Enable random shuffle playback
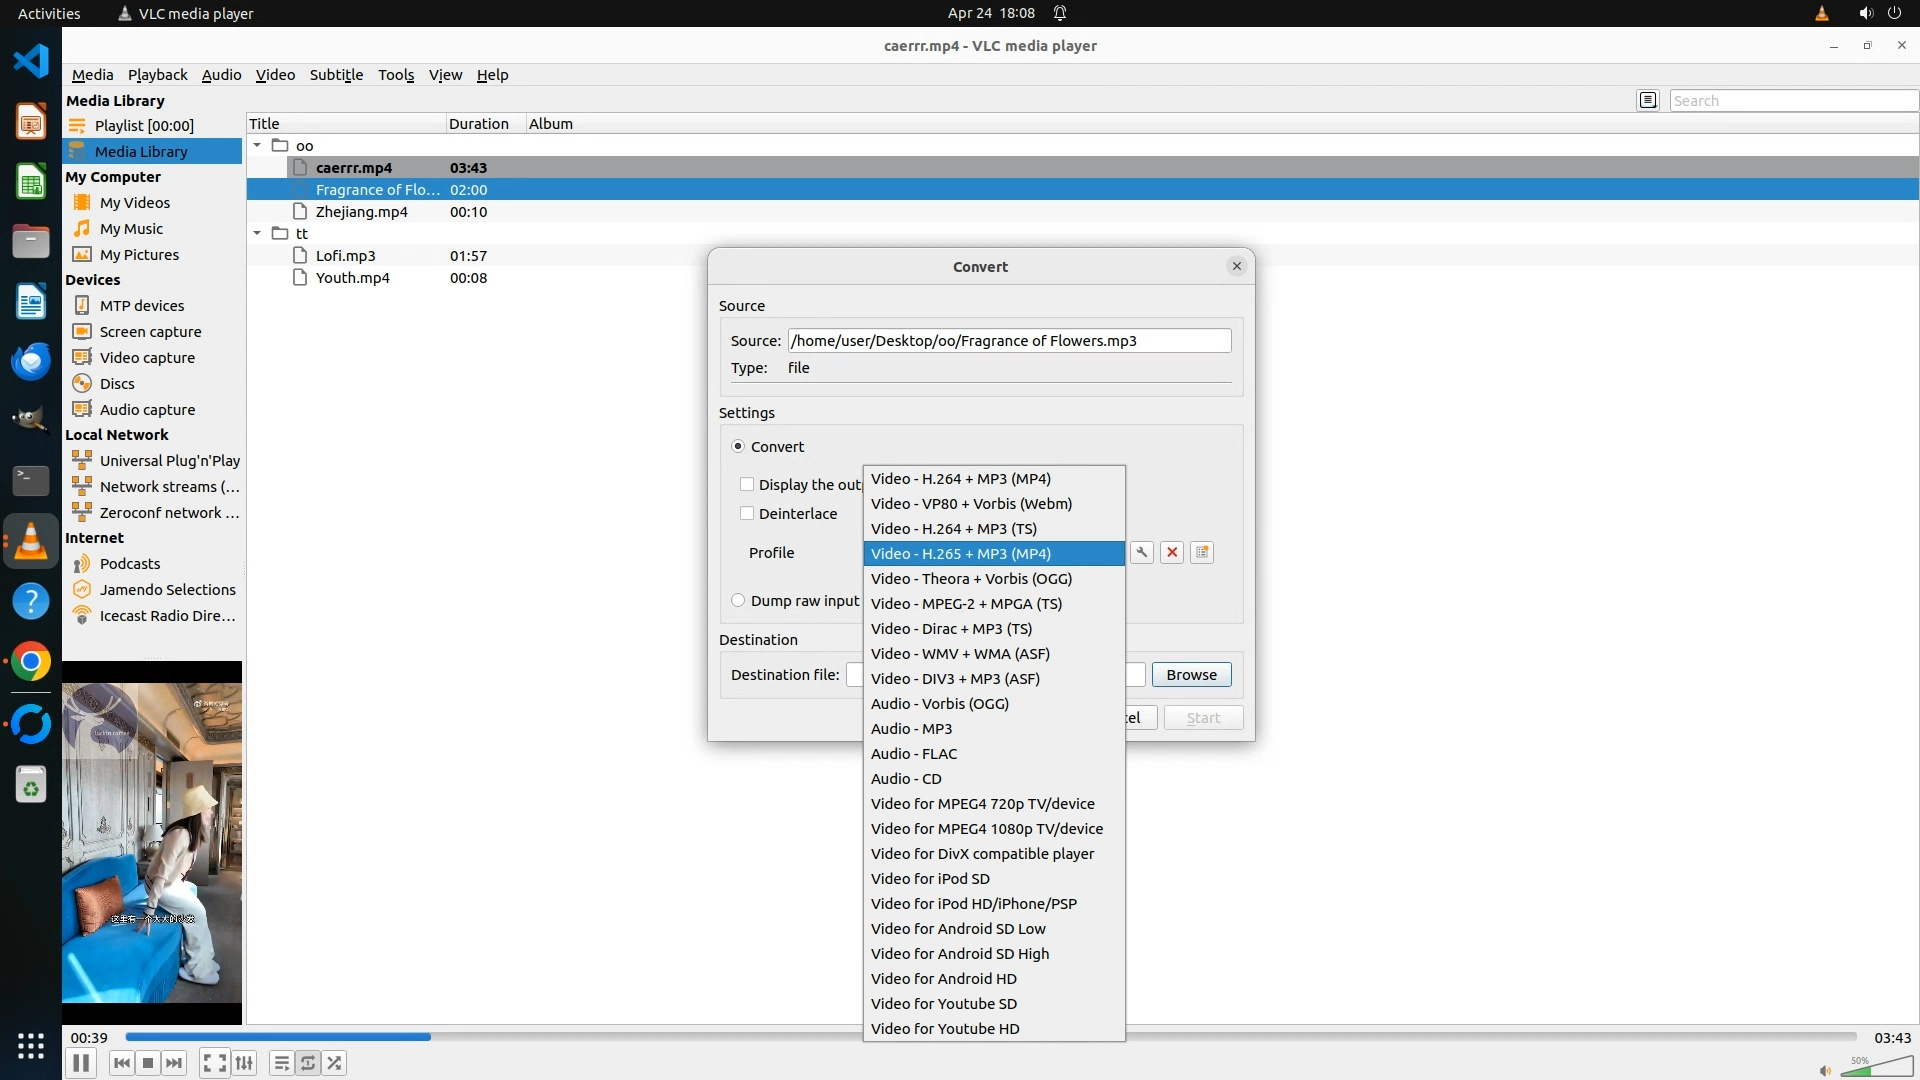Screen dimensions: 1920x1080 coord(335,1063)
